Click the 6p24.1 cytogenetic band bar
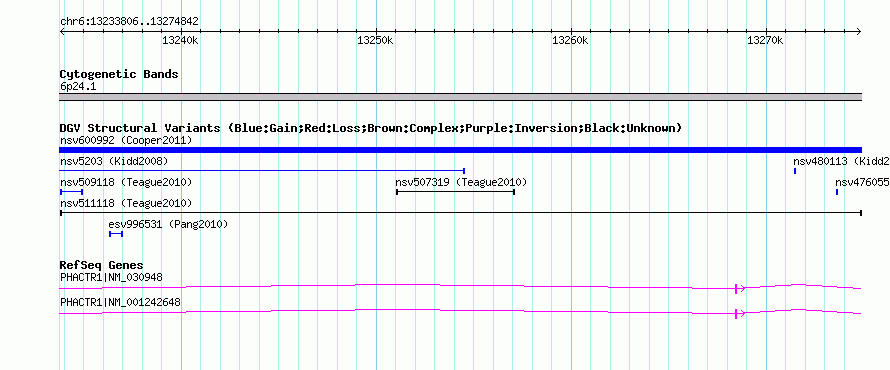The width and height of the screenshot is (890, 370). click(460, 97)
